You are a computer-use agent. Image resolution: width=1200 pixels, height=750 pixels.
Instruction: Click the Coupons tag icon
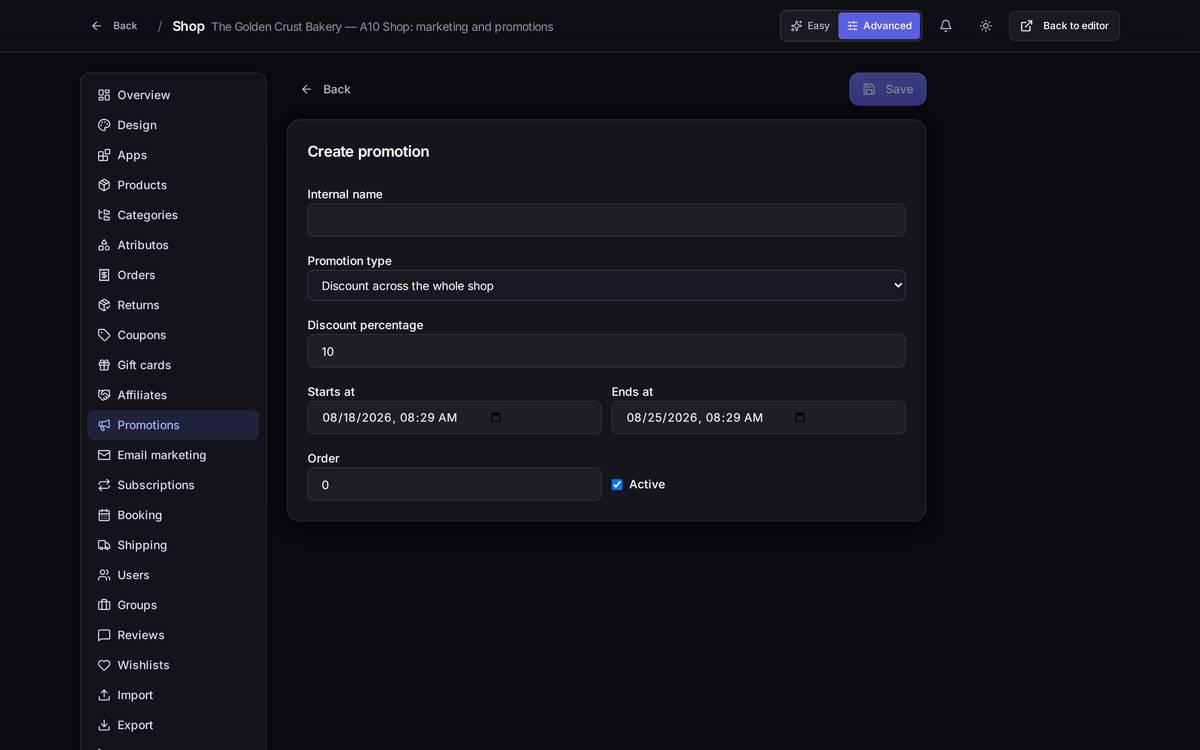(104, 335)
